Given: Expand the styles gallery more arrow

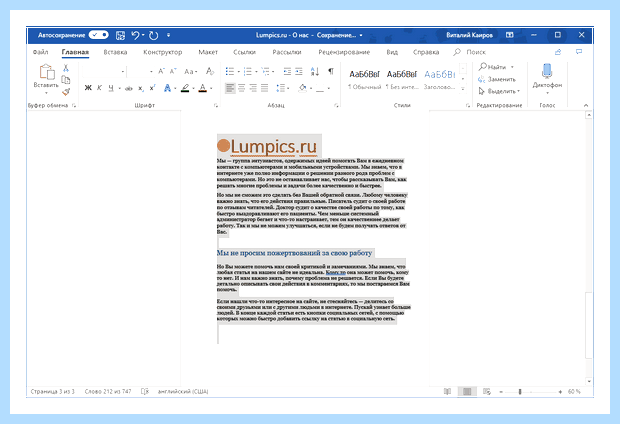Looking at the screenshot, I should (463, 89).
